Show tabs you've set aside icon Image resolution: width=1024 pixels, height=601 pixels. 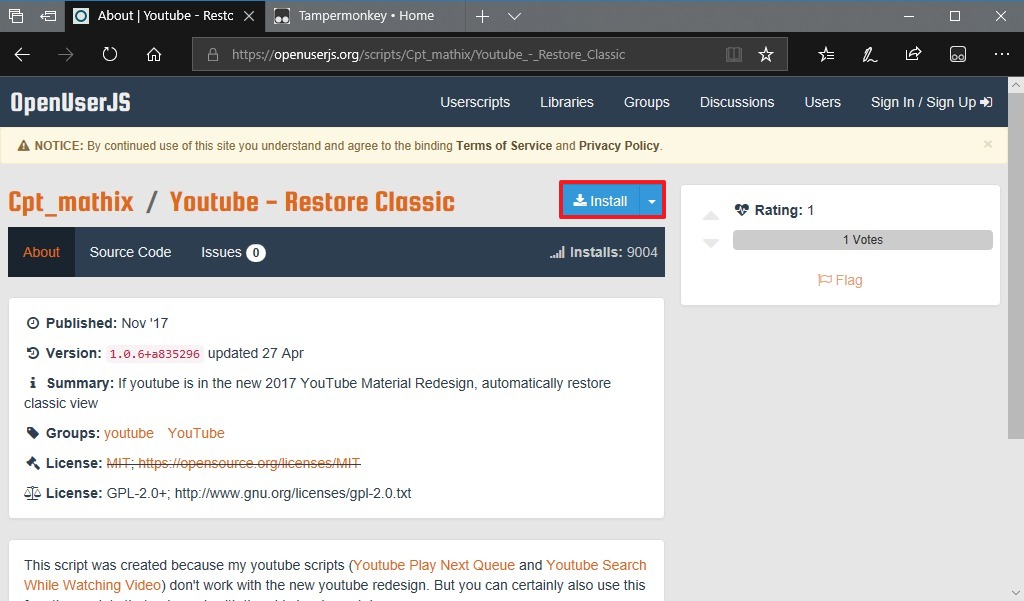(16, 16)
